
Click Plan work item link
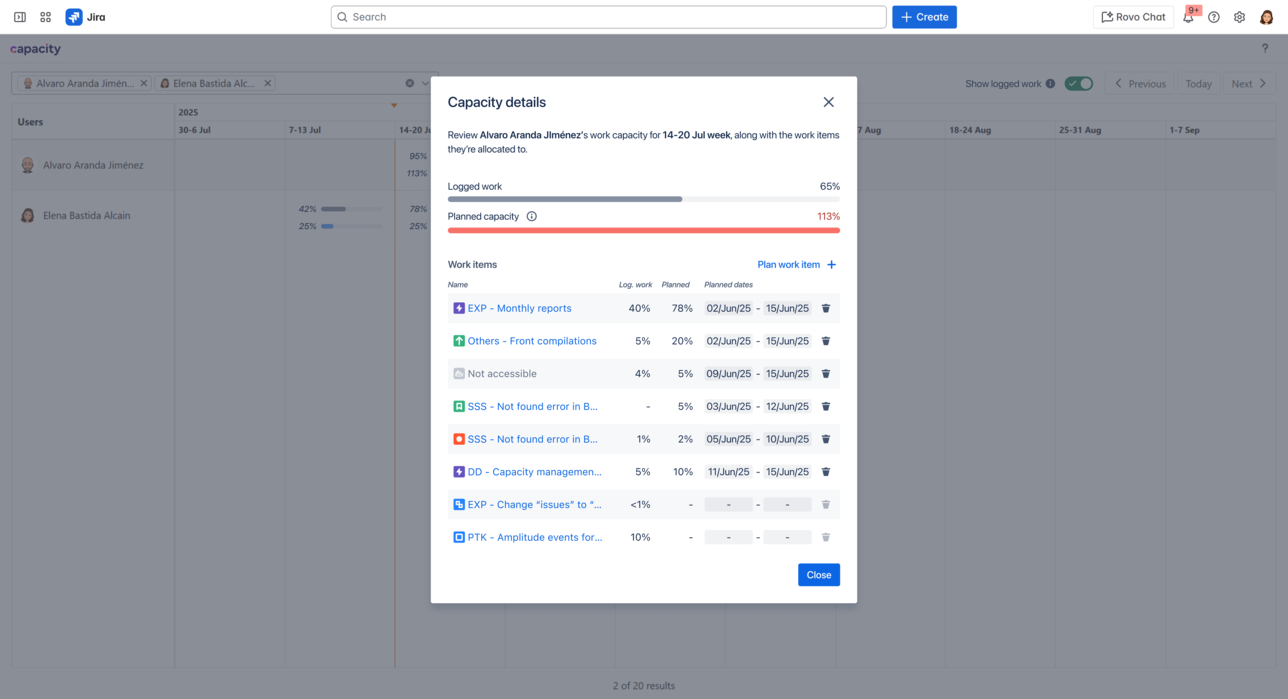tap(789, 265)
